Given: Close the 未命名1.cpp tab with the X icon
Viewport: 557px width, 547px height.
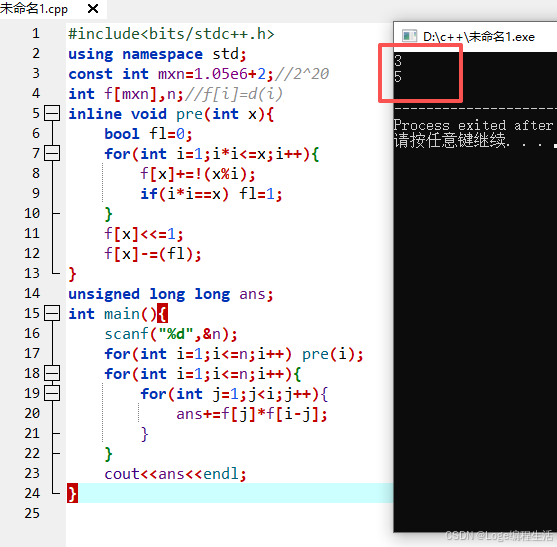Looking at the screenshot, I should [93, 8].
